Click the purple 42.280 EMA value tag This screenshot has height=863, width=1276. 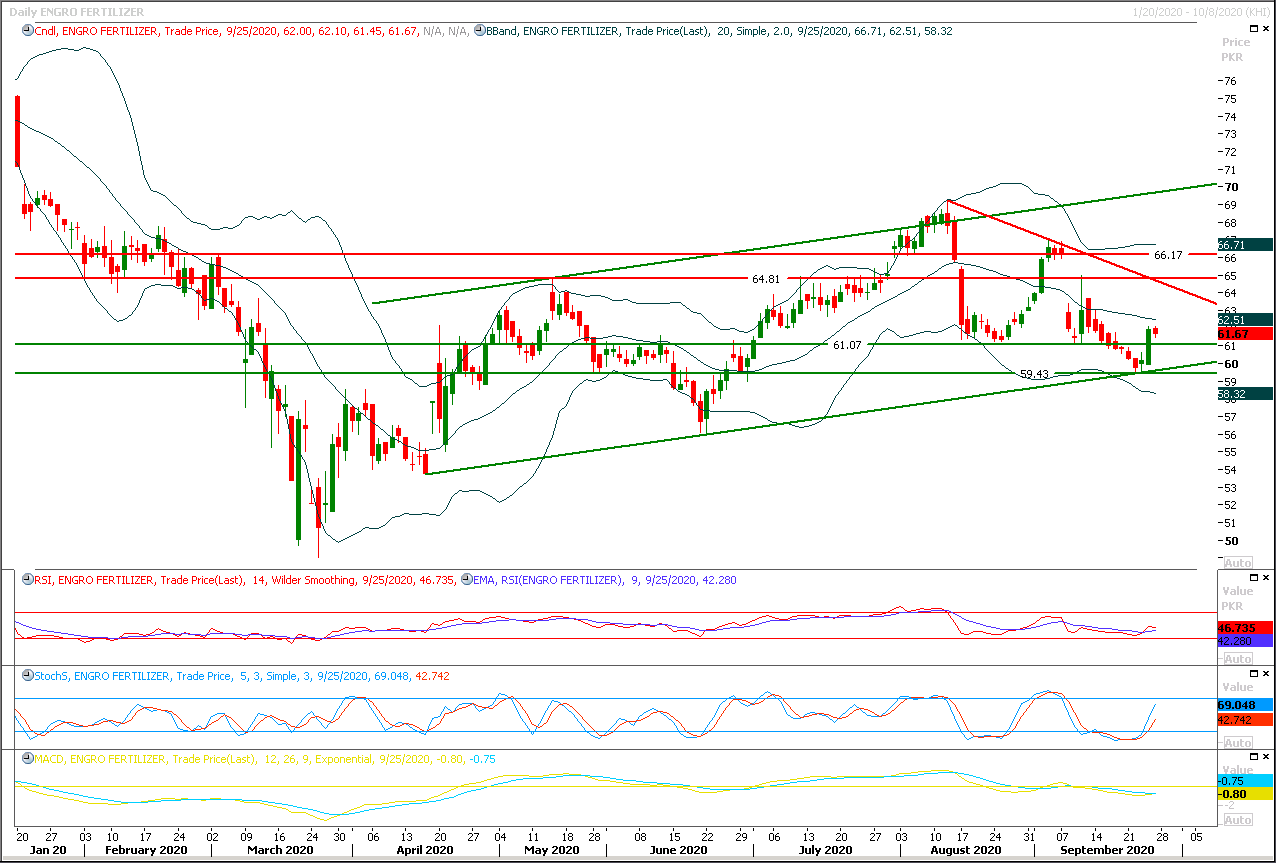point(1245,640)
